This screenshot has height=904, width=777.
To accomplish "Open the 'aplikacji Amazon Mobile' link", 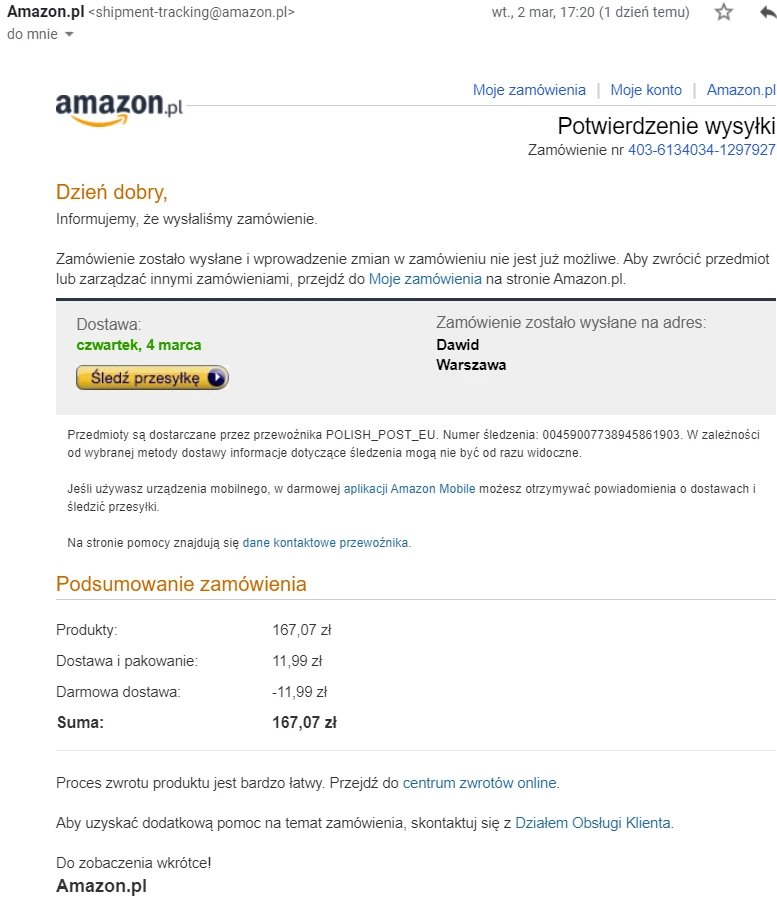I will (409, 489).
